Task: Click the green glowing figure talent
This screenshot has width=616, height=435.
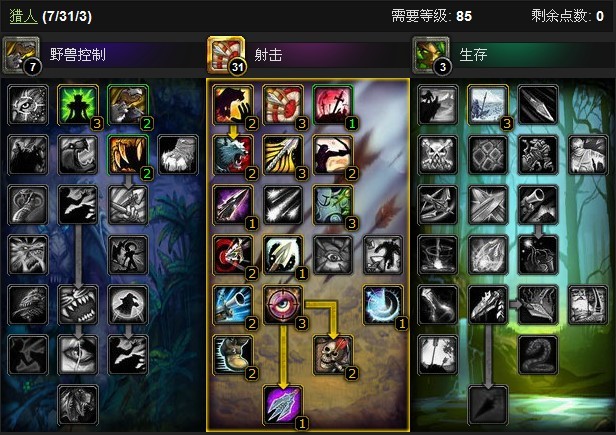Action: 78,105
